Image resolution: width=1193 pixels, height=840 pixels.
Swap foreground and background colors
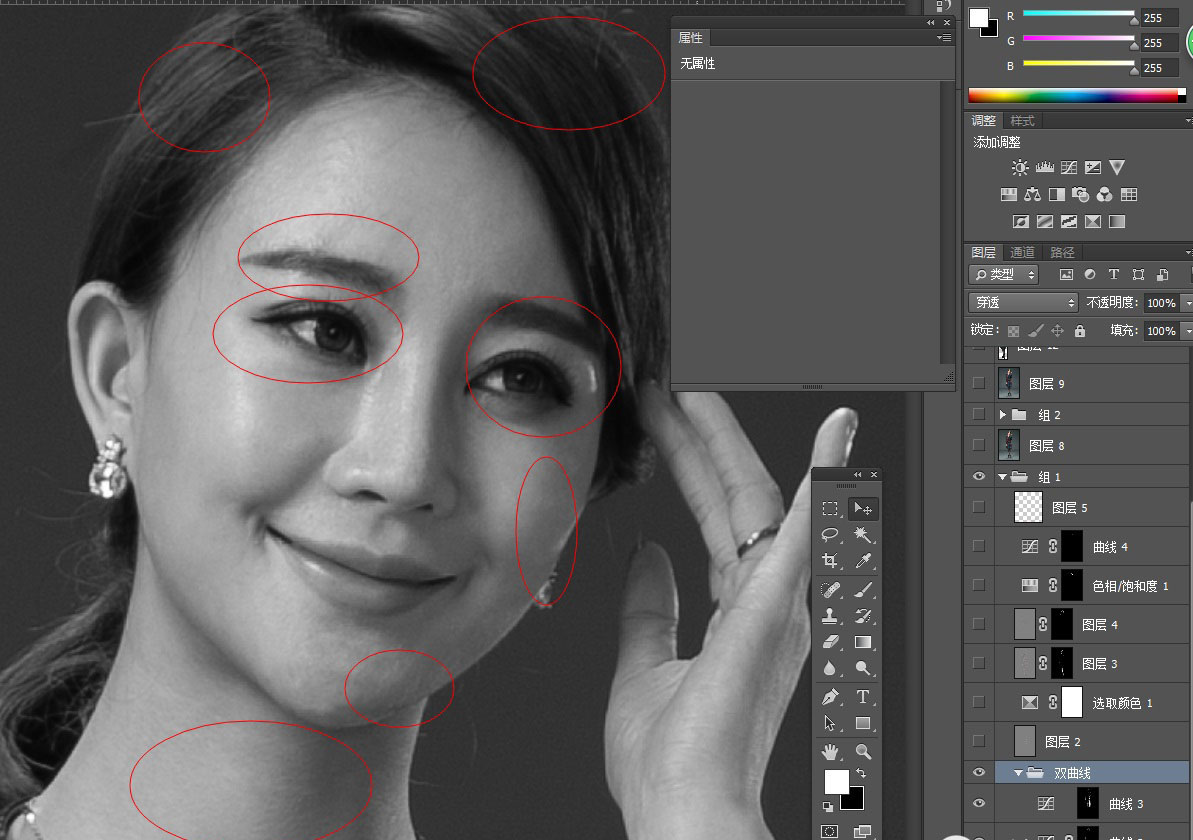coord(861,773)
